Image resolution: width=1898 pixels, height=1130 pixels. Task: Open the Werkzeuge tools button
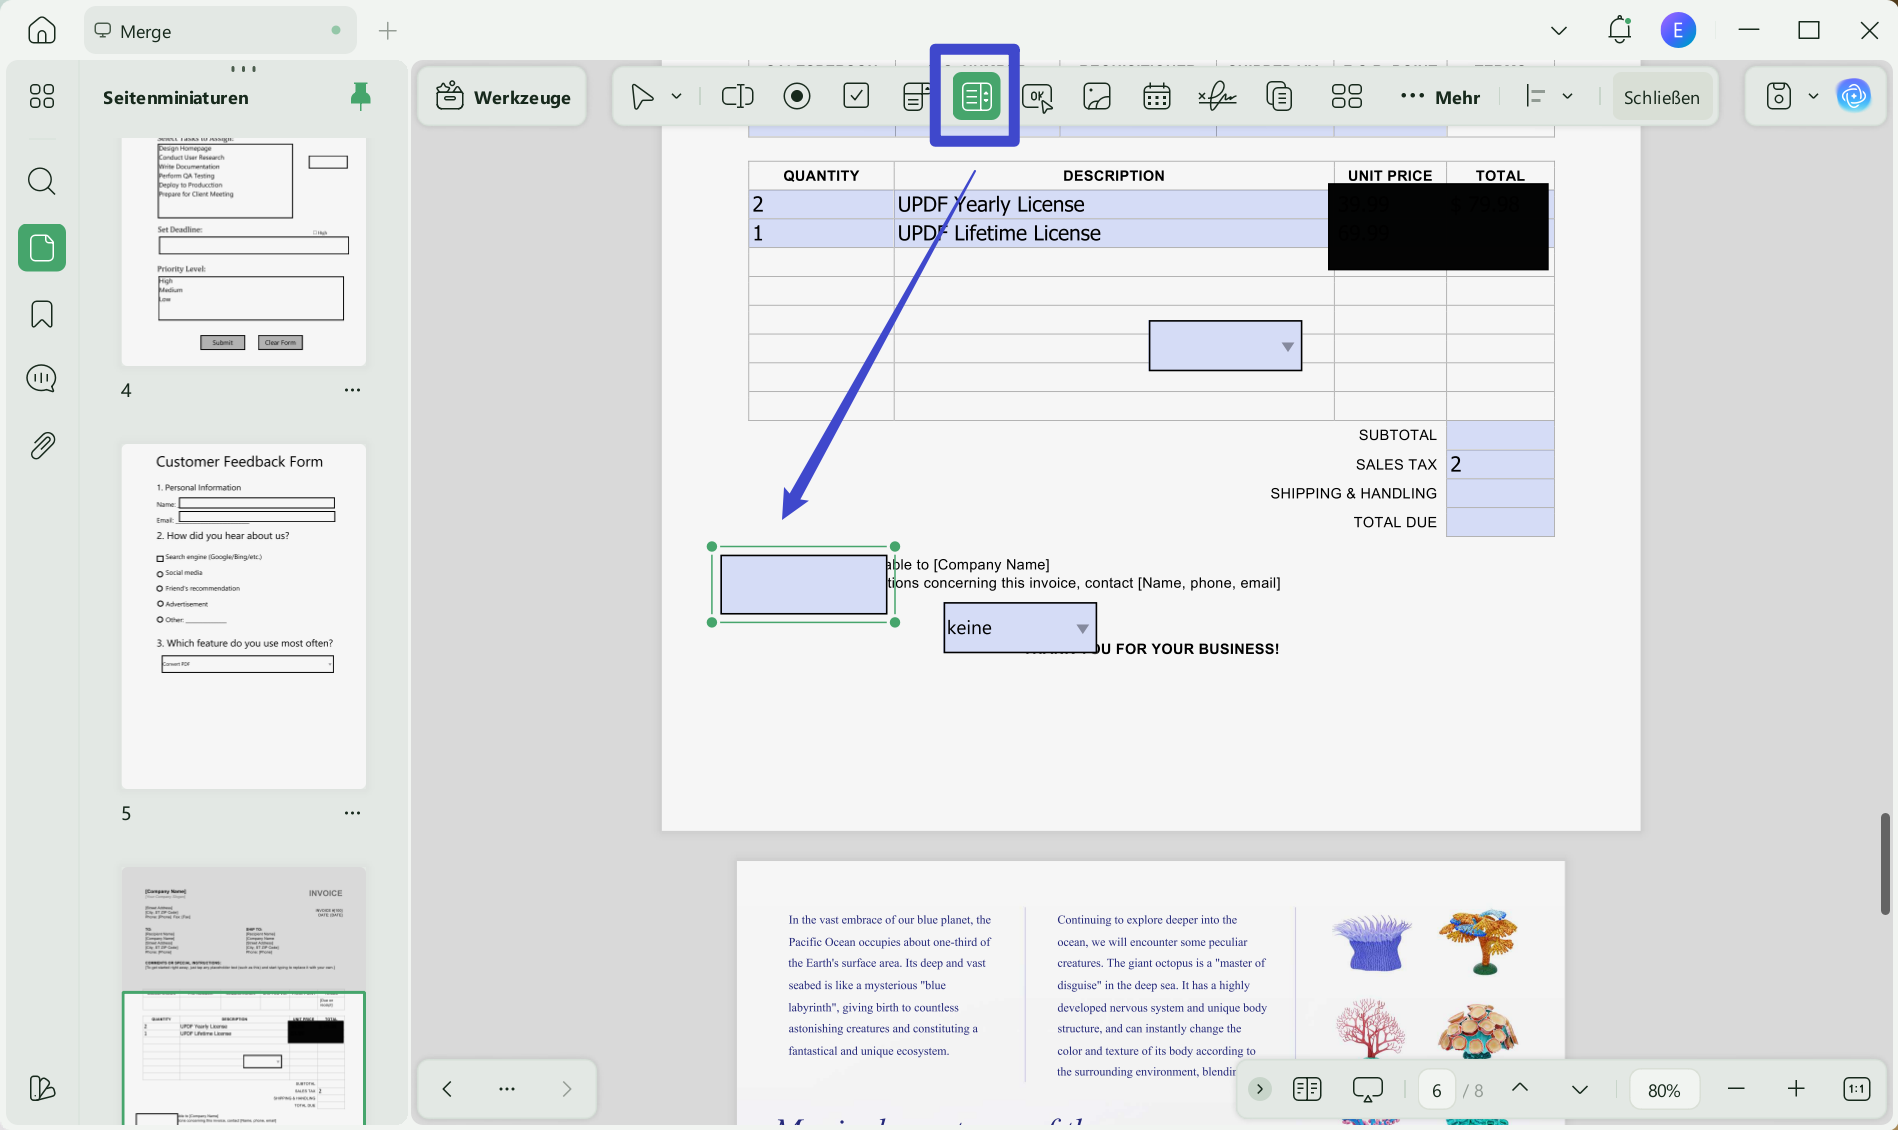pyautogui.click(x=503, y=97)
